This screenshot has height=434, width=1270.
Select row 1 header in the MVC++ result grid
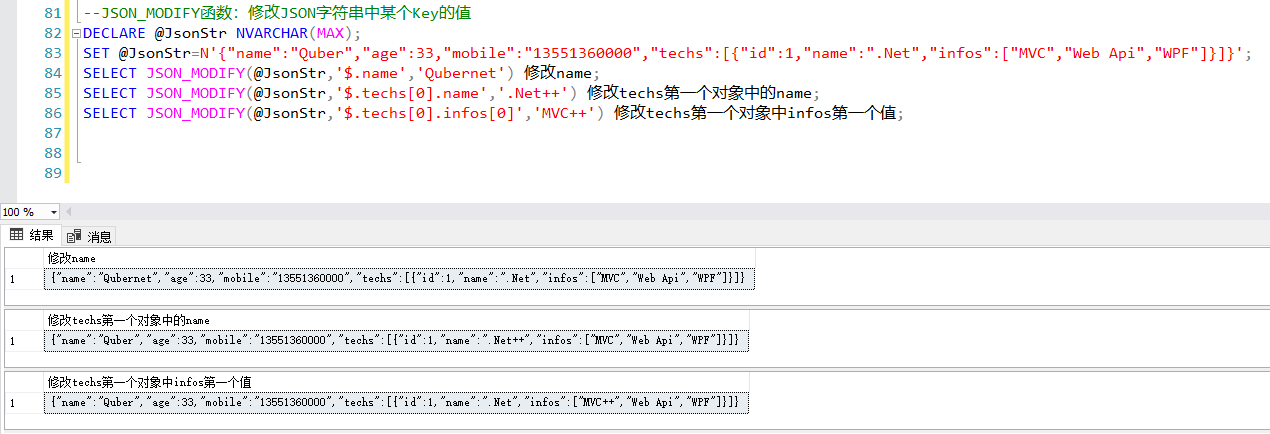click(x=25, y=402)
